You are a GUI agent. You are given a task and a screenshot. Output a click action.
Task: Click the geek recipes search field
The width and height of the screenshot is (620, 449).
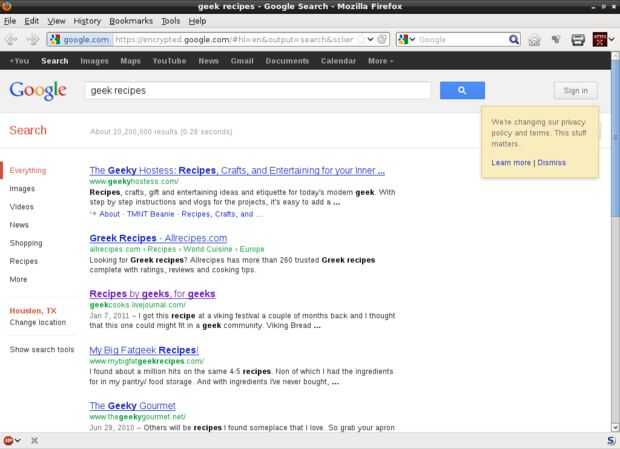pos(258,91)
